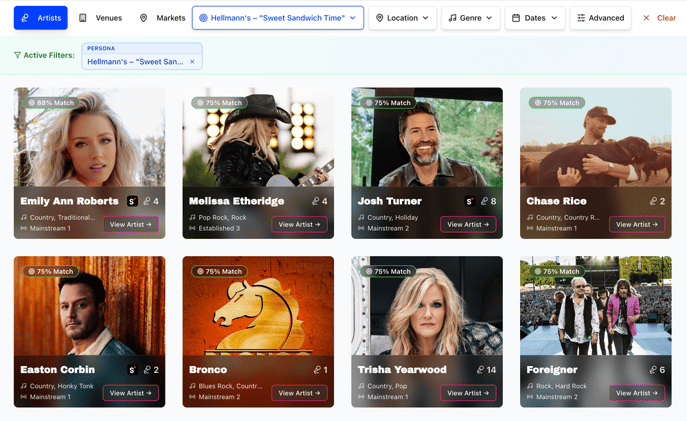Click the 75% Match badge on Melissa Etheridge
Image resolution: width=687 pixels, height=421 pixels.
coord(220,103)
